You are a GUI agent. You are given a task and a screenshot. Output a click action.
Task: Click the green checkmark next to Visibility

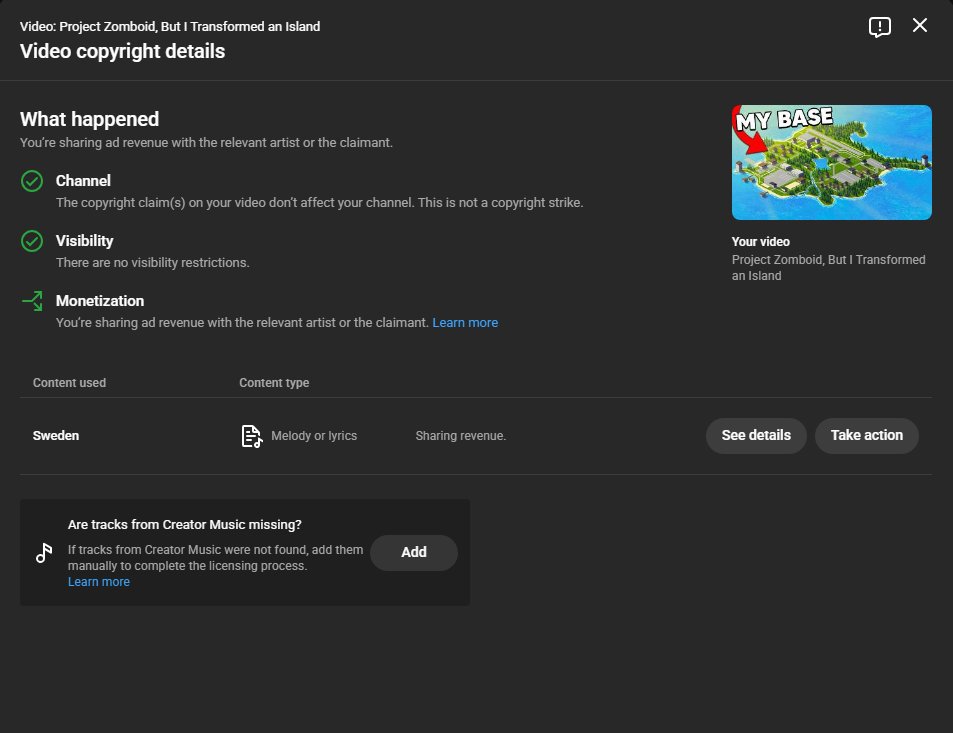coord(32,241)
